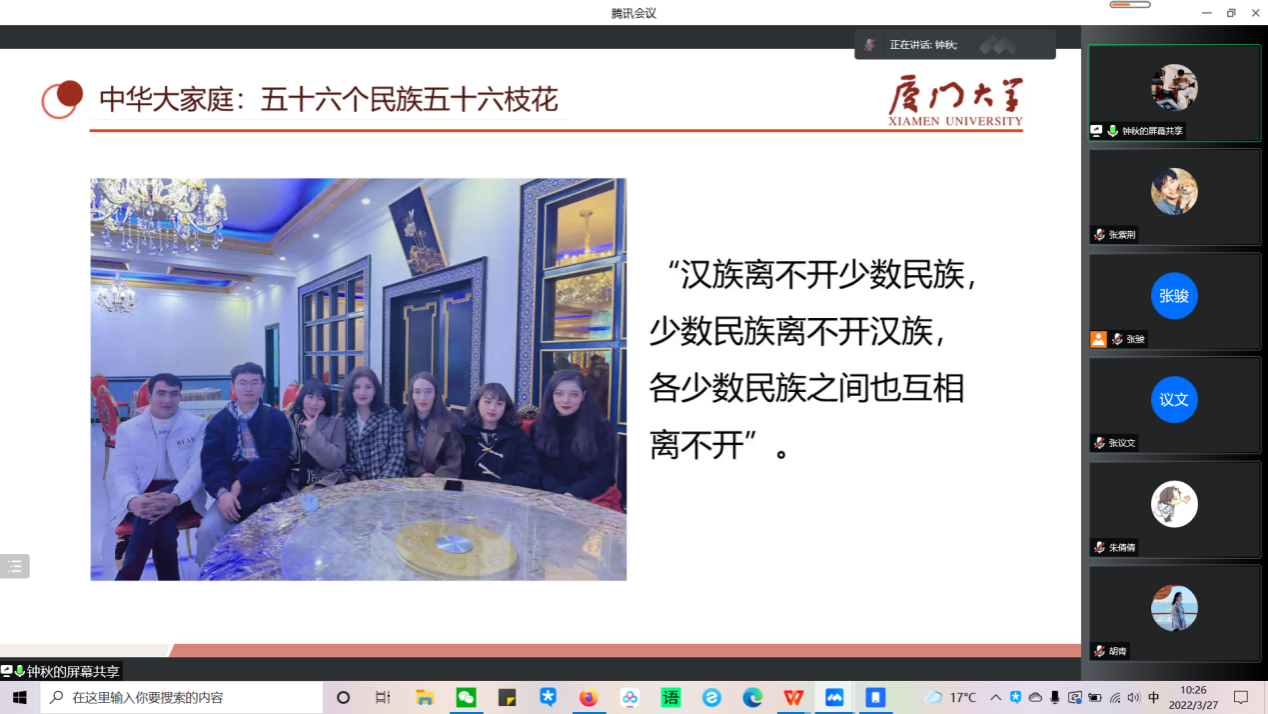
Task: Click the muted microphone icon beside 张骏
Action: pyautogui.click(x=1117, y=339)
